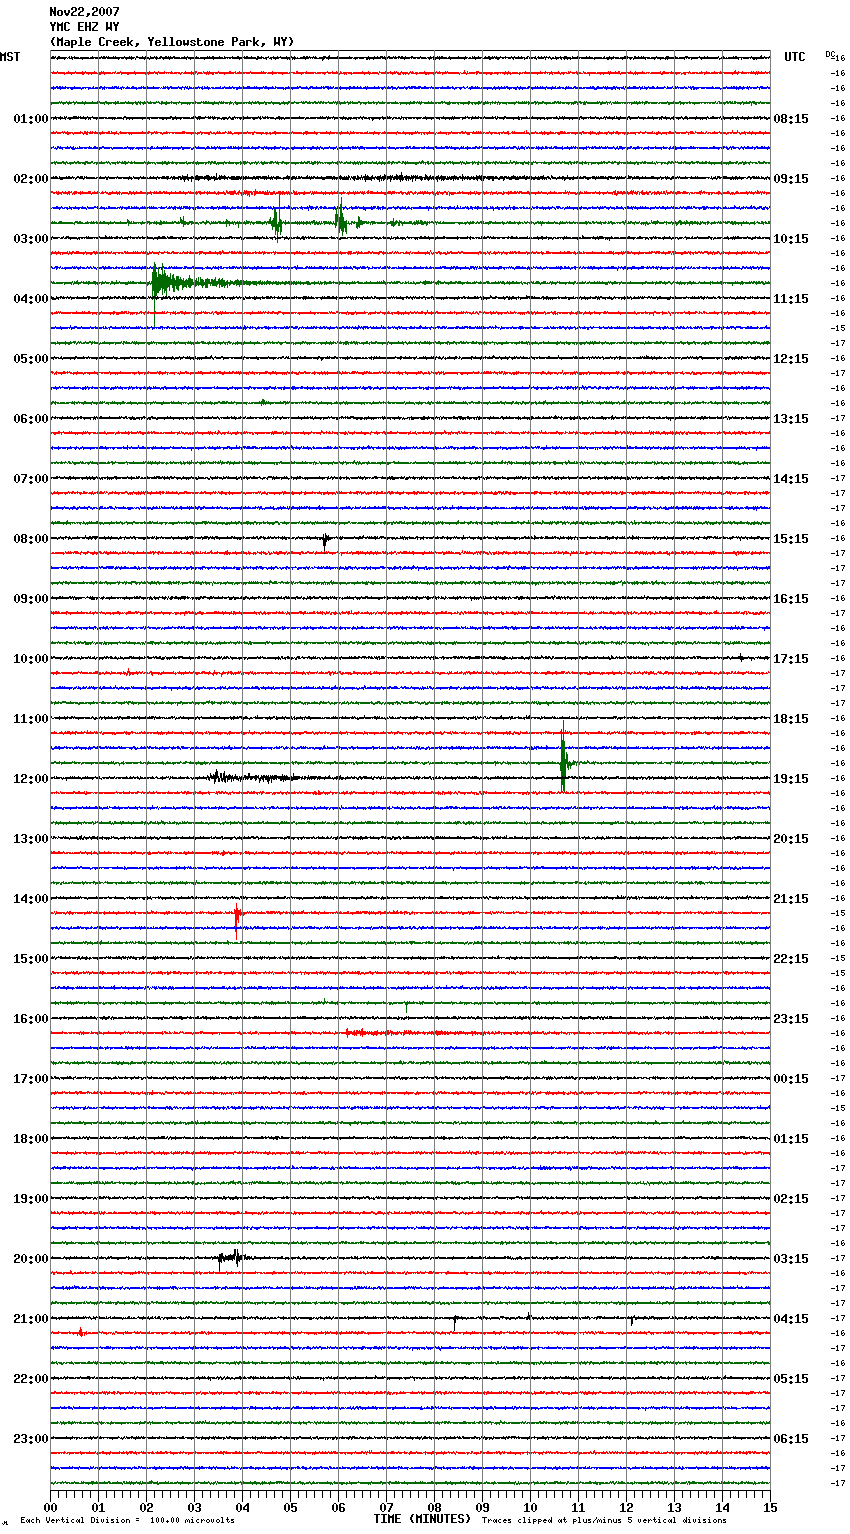This screenshot has height=1534, width=850.
Task: Select the 21:00 MST time label
Action: click(x=31, y=1319)
